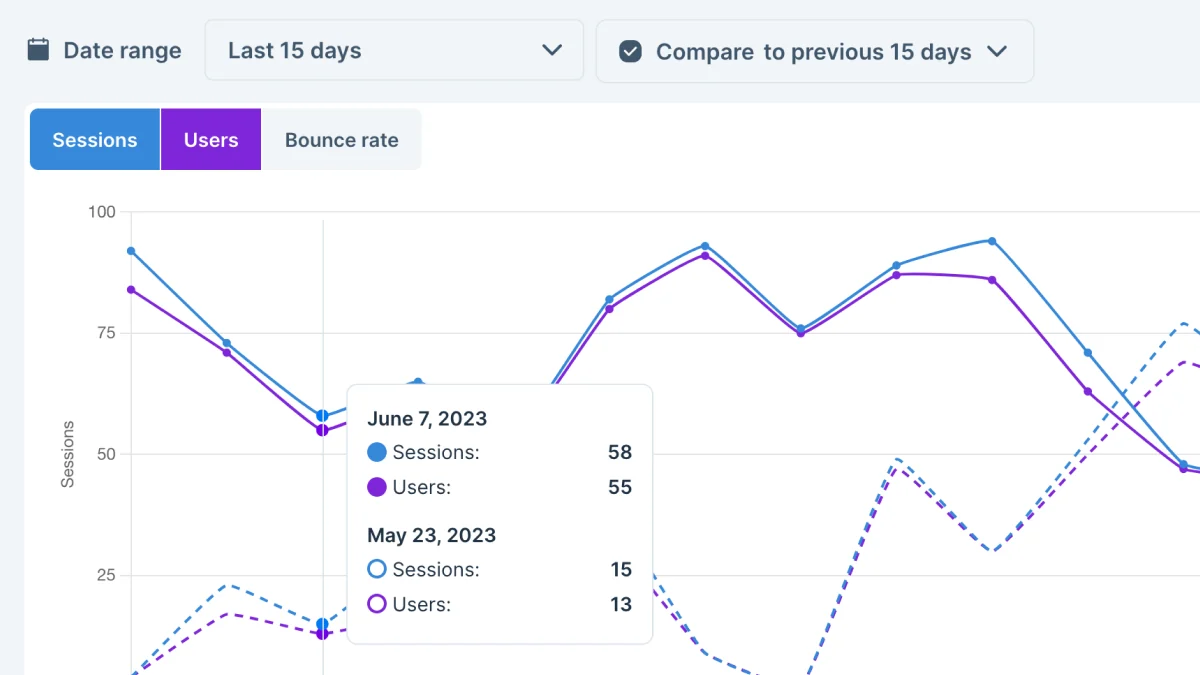1200x675 pixels.
Task: Select the highlighted Sessions point at 58
Action: pos(322,415)
